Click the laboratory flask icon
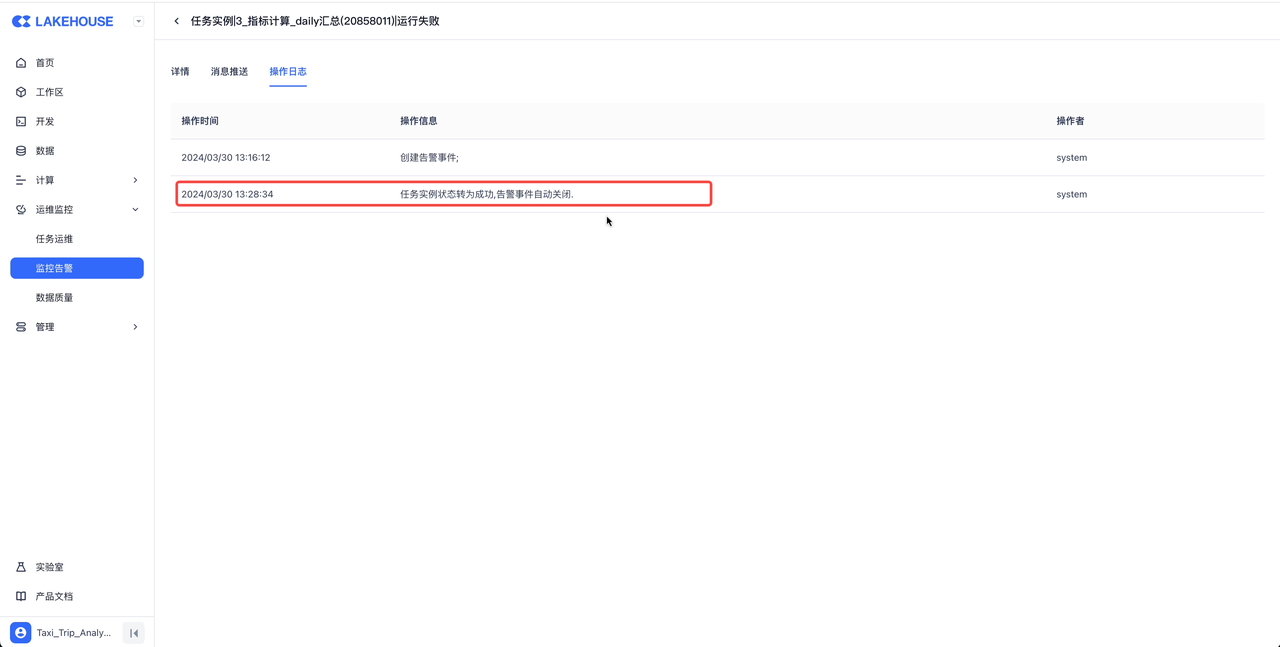The image size is (1280, 647). (21, 567)
